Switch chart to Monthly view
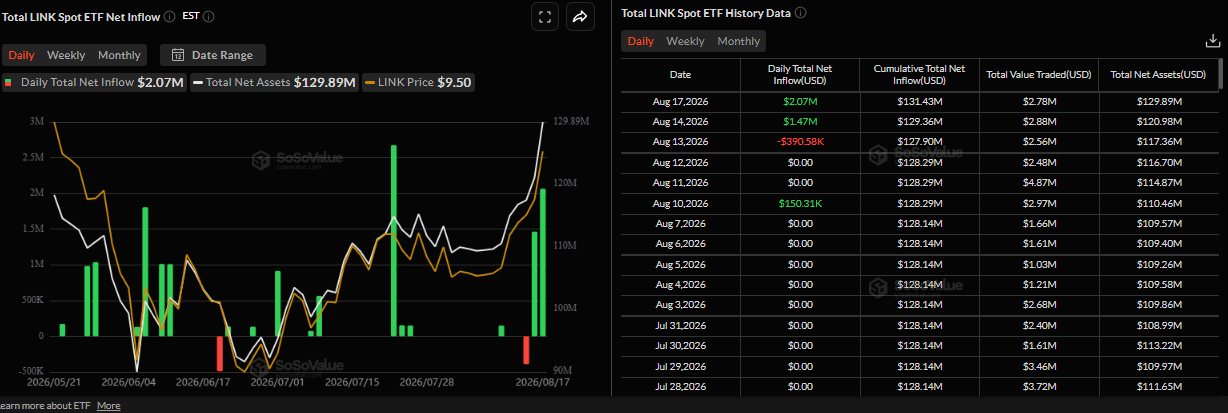The image size is (1228, 413). point(119,55)
